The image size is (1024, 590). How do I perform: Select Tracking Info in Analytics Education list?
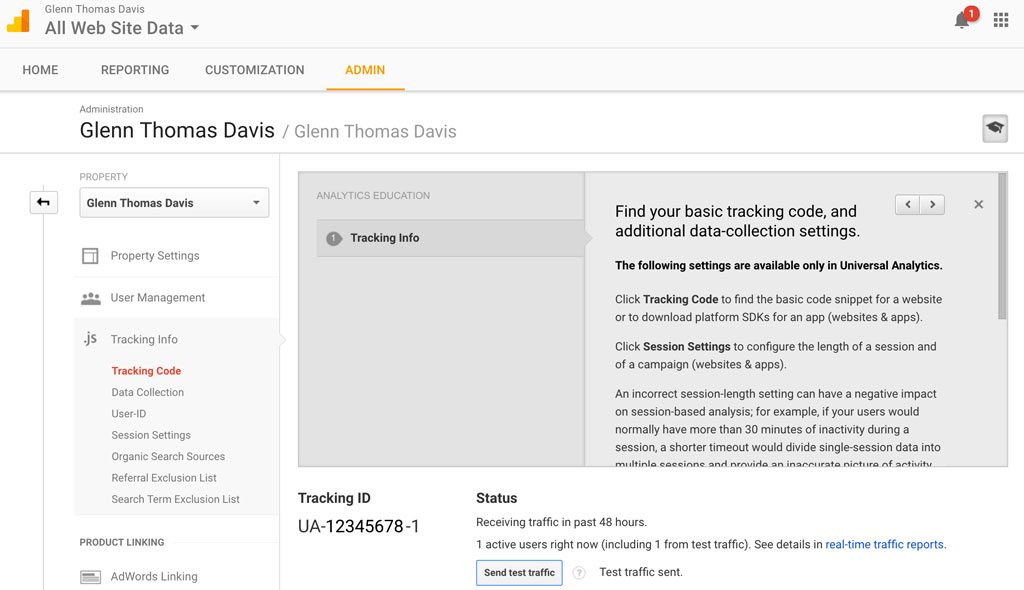(451, 238)
